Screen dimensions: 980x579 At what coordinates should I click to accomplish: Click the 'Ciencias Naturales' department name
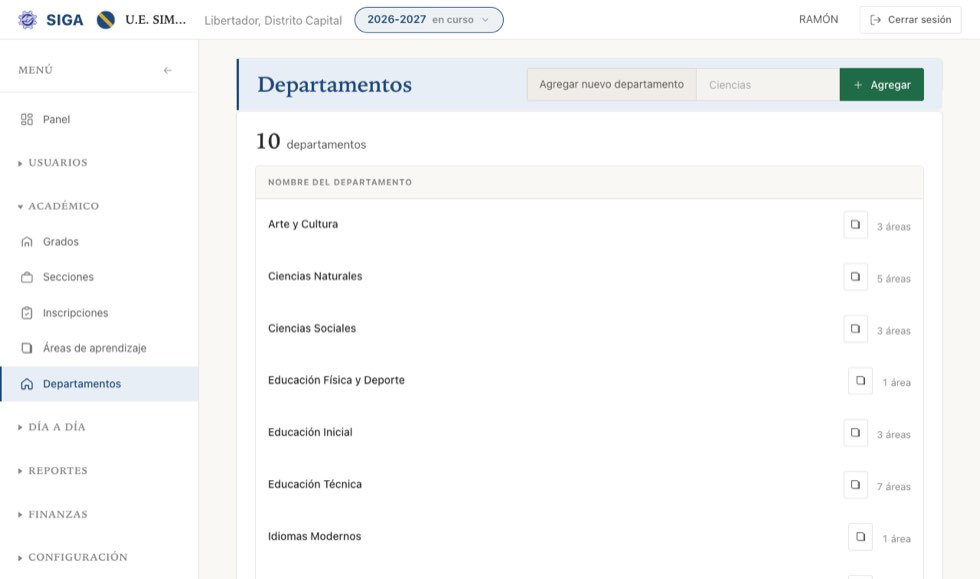(315, 276)
